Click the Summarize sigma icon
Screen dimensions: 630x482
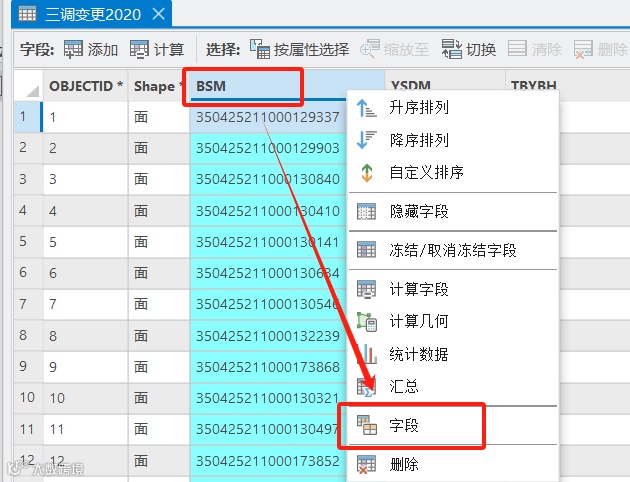366,387
